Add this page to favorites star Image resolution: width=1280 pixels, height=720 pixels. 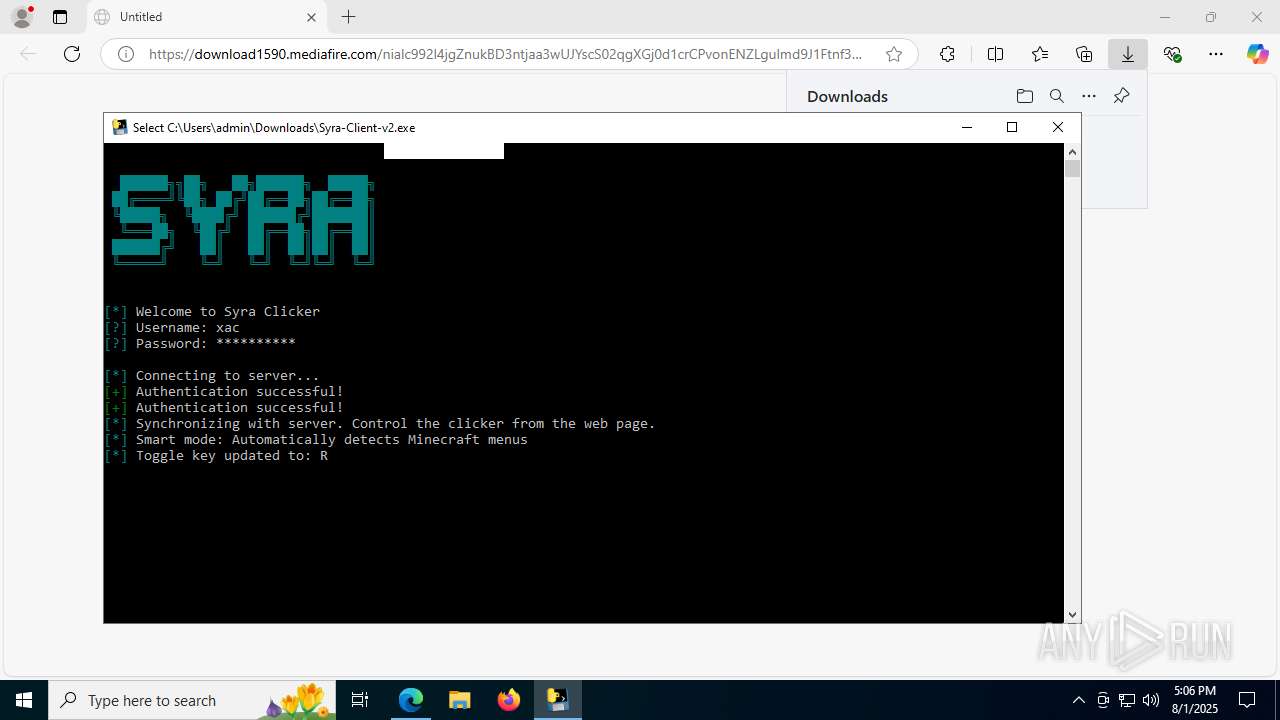(x=894, y=54)
